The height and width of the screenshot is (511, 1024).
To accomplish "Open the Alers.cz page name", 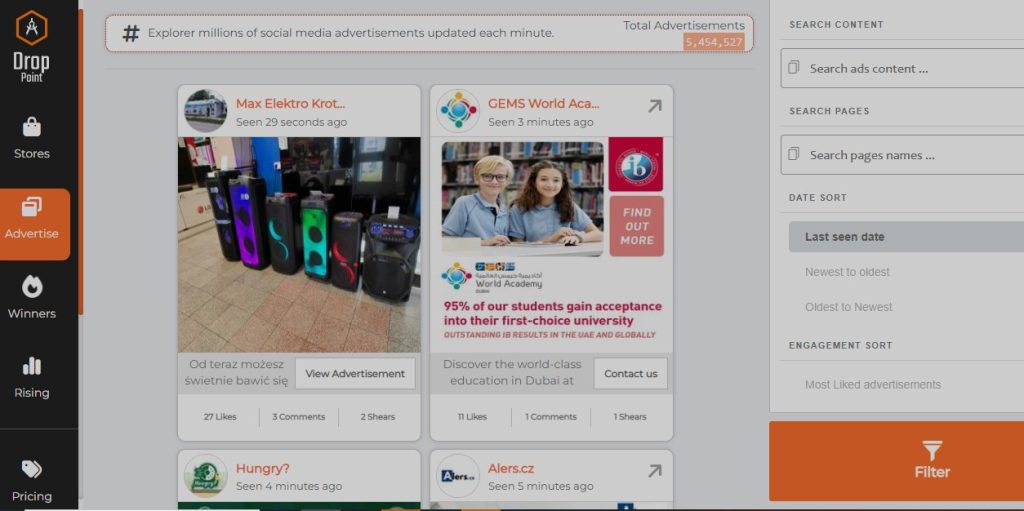I will click(511, 469).
